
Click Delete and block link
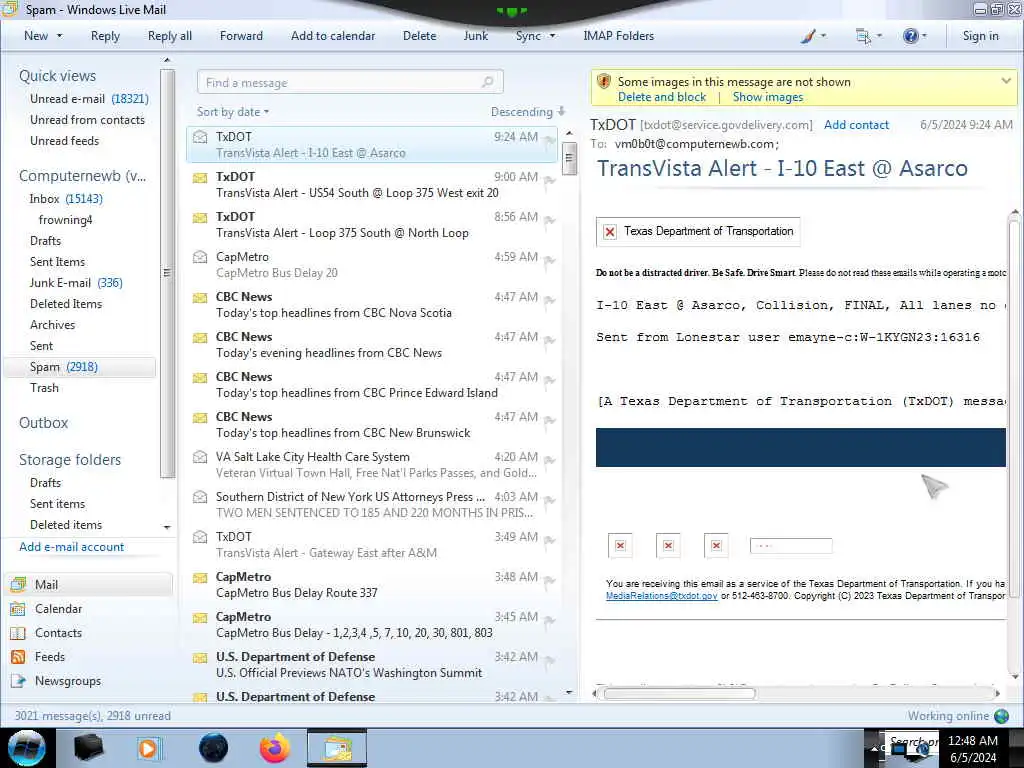(x=662, y=97)
